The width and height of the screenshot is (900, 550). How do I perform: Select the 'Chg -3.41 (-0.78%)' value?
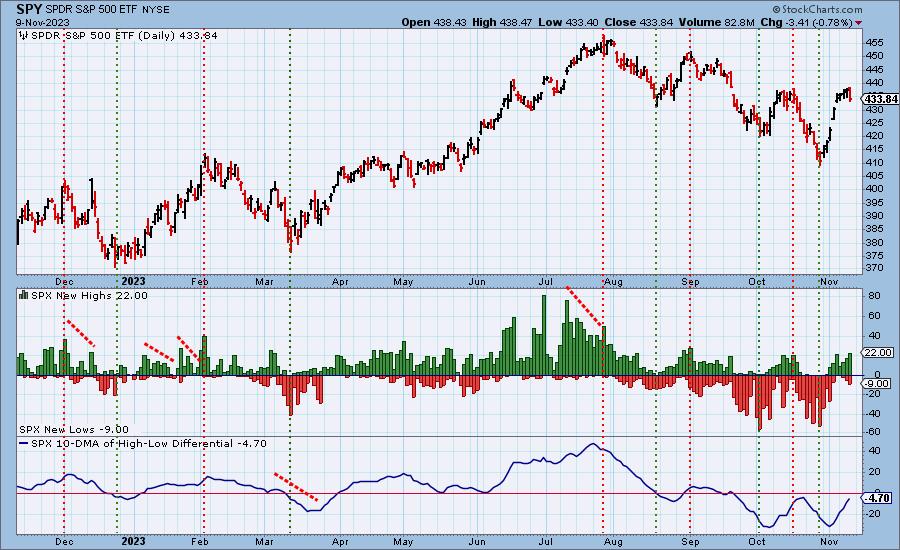(x=806, y=22)
